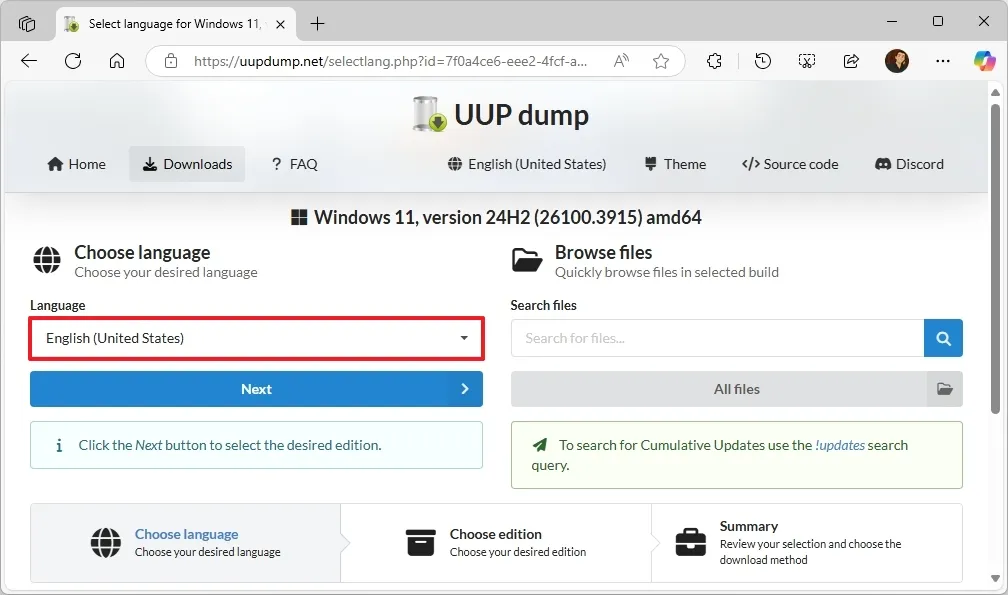Go to the Home section
1008x595 pixels.
pos(76,164)
